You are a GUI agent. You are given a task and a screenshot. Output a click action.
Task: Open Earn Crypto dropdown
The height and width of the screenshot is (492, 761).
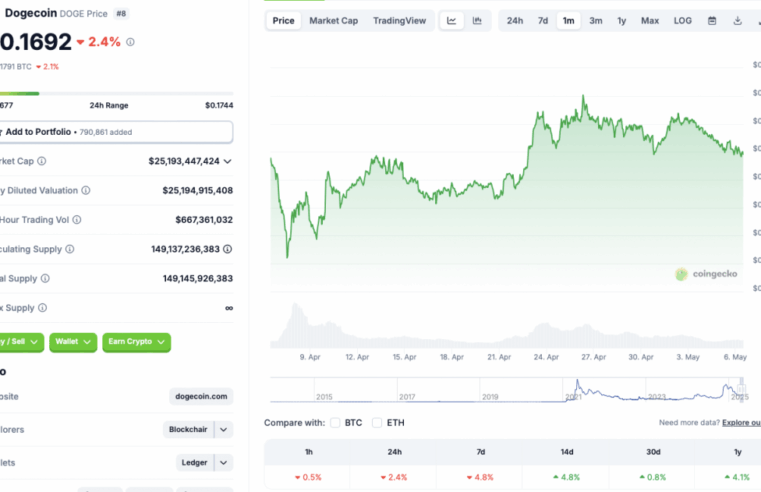tap(136, 342)
